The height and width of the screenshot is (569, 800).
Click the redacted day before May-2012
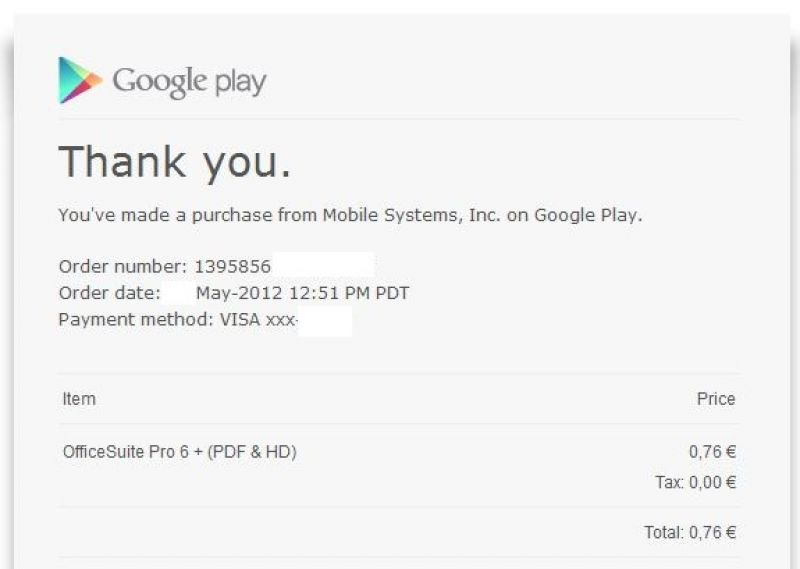[179, 293]
